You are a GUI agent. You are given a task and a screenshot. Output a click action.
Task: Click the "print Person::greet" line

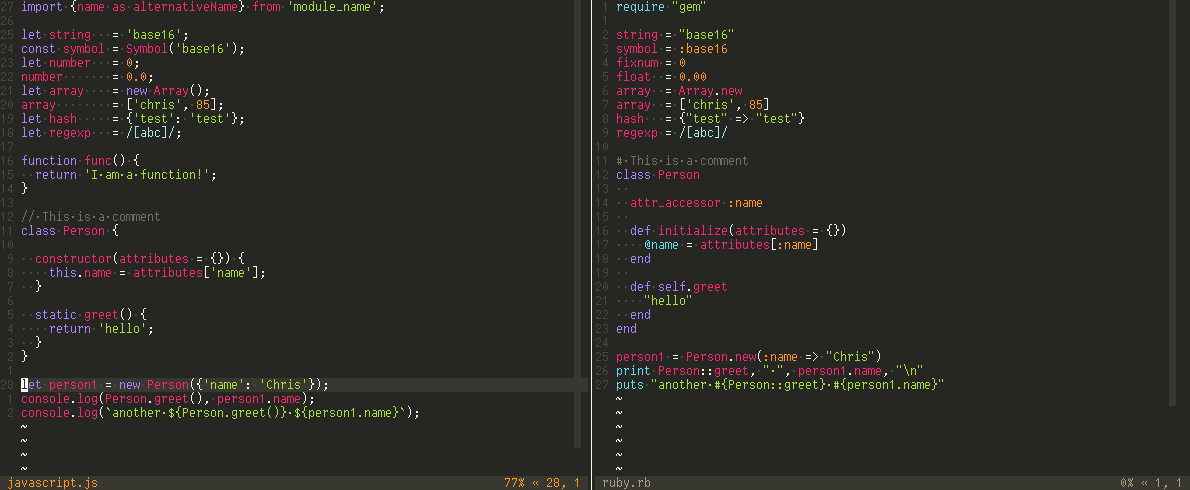click(769, 371)
